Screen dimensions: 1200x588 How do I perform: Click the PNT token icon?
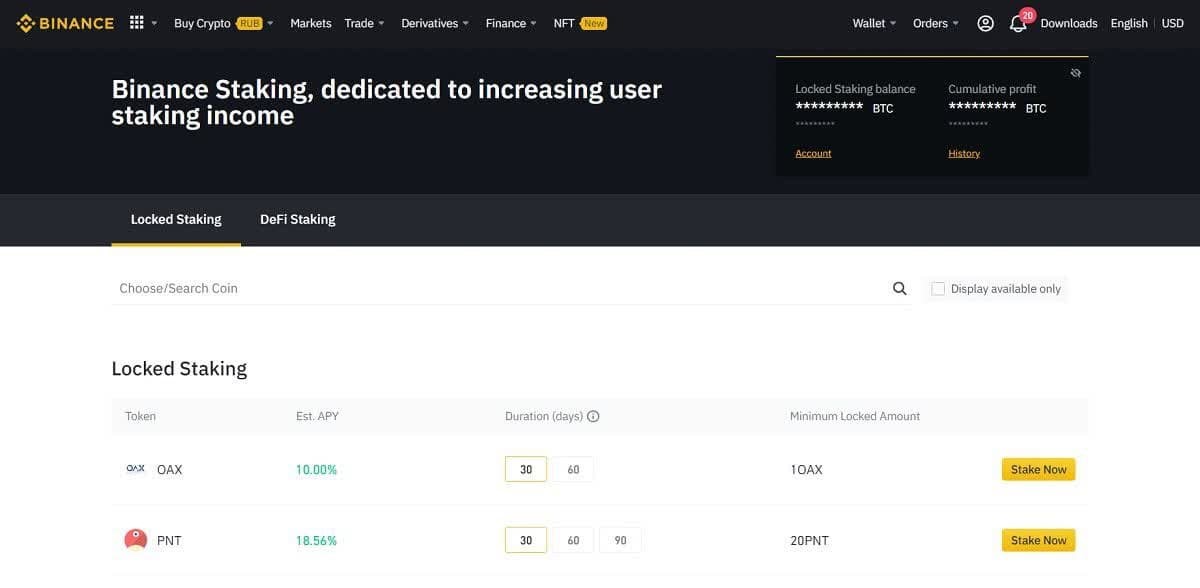[135, 540]
